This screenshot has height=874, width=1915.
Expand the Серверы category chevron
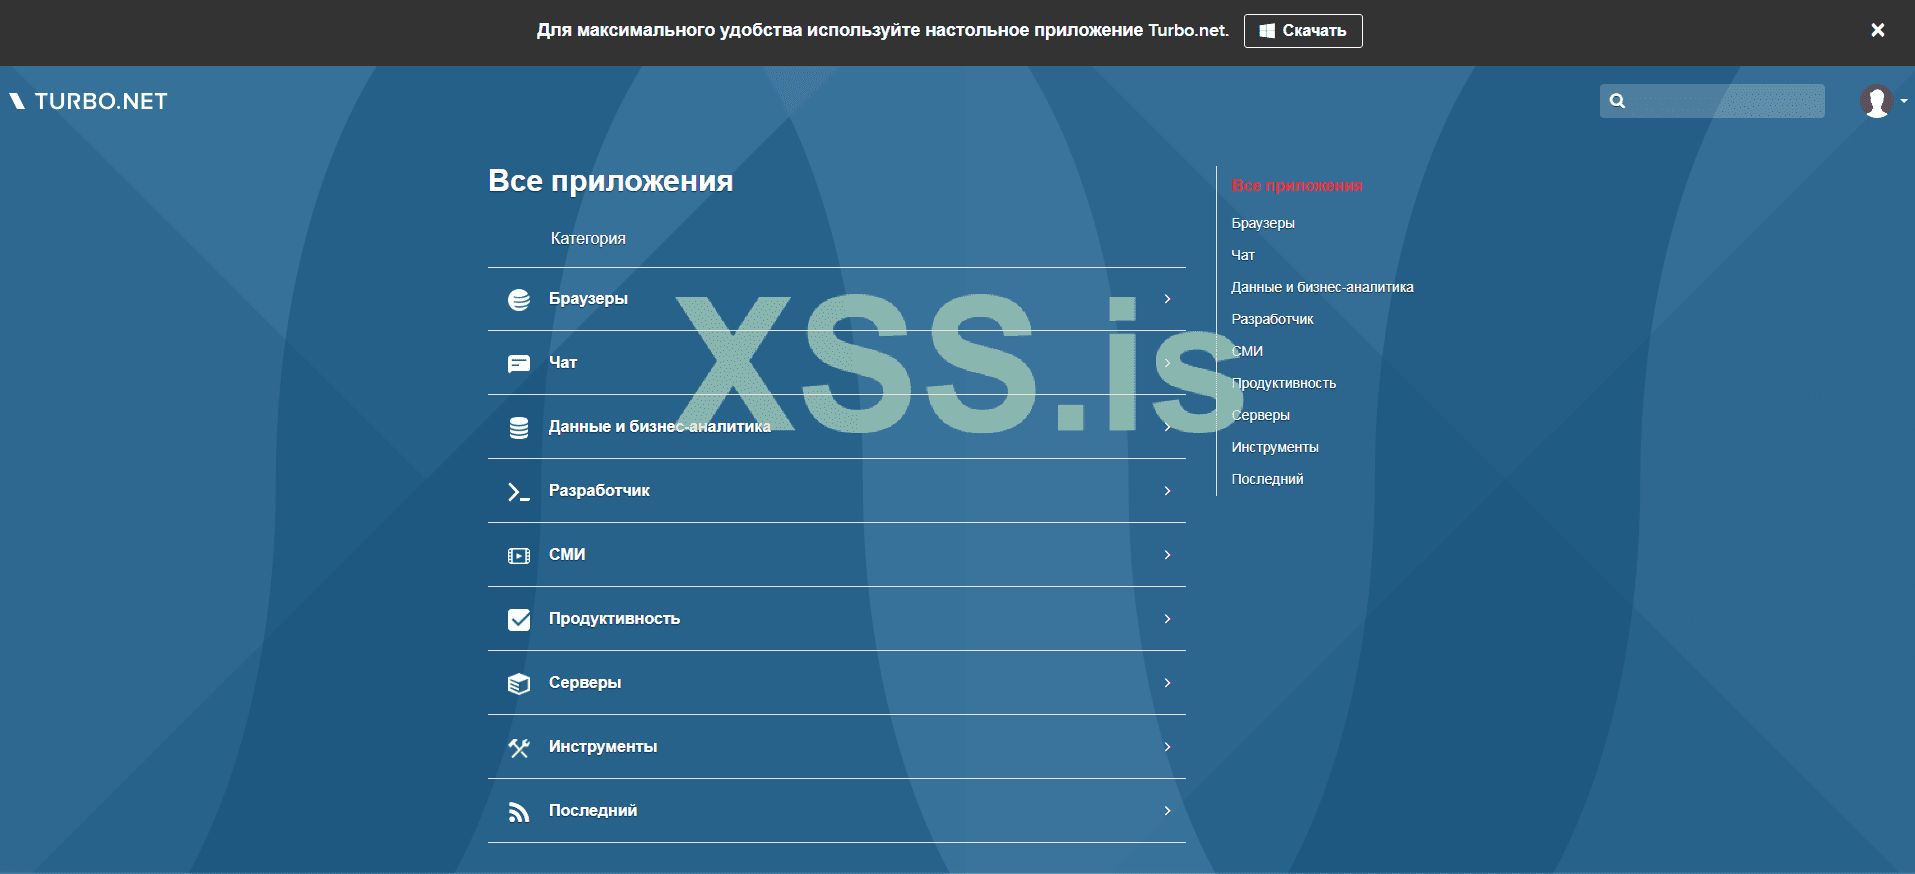1167,683
